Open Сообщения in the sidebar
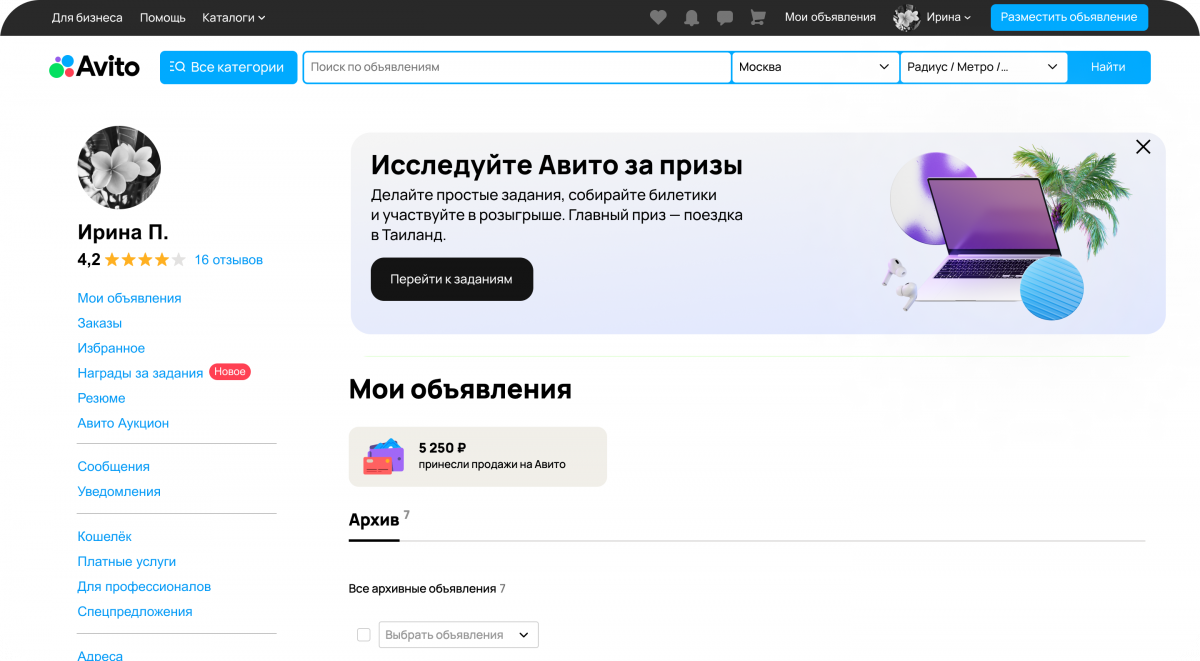The image size is (1200, 661). pyautogui.click(x=113, y=466)
